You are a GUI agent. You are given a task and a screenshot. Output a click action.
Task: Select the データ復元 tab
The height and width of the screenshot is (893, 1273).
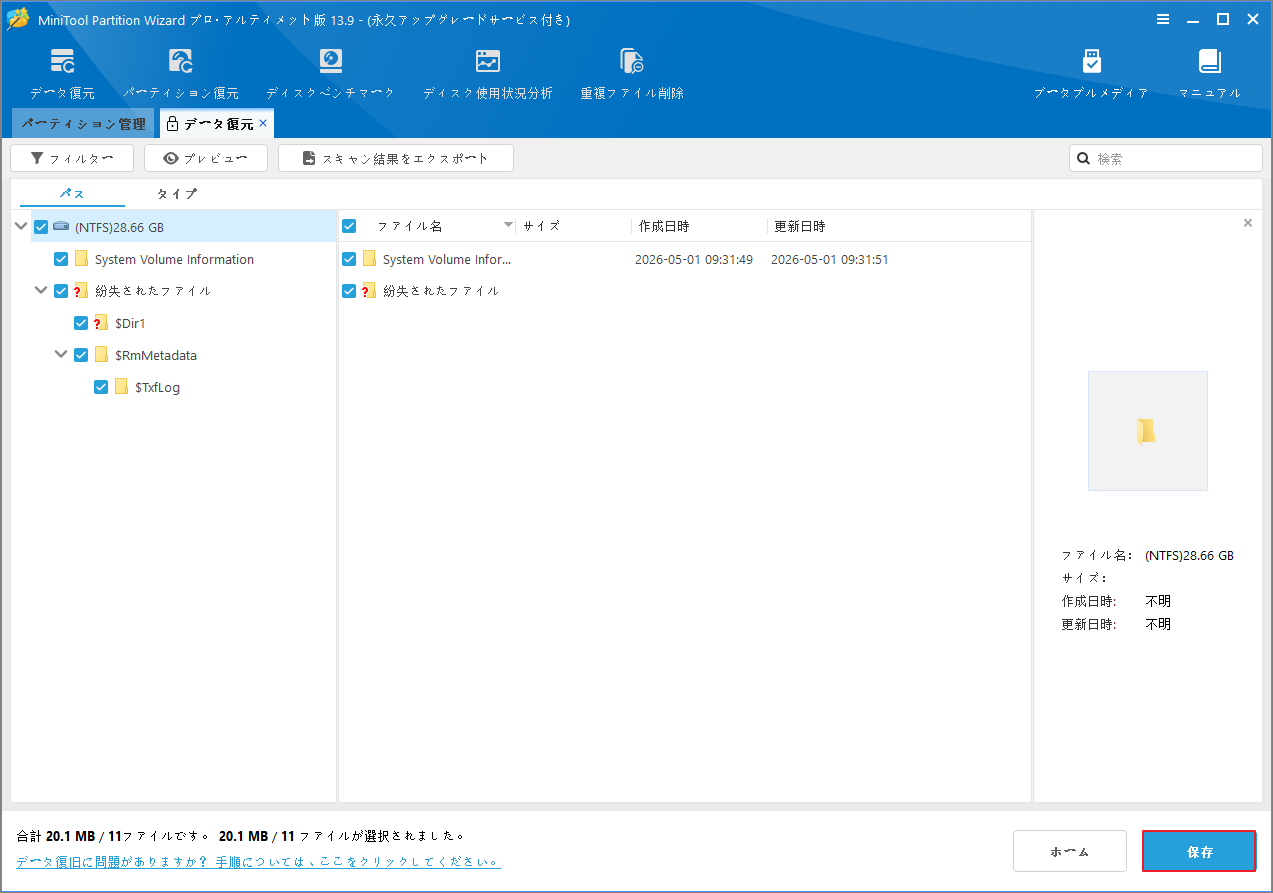coord(218,124)
